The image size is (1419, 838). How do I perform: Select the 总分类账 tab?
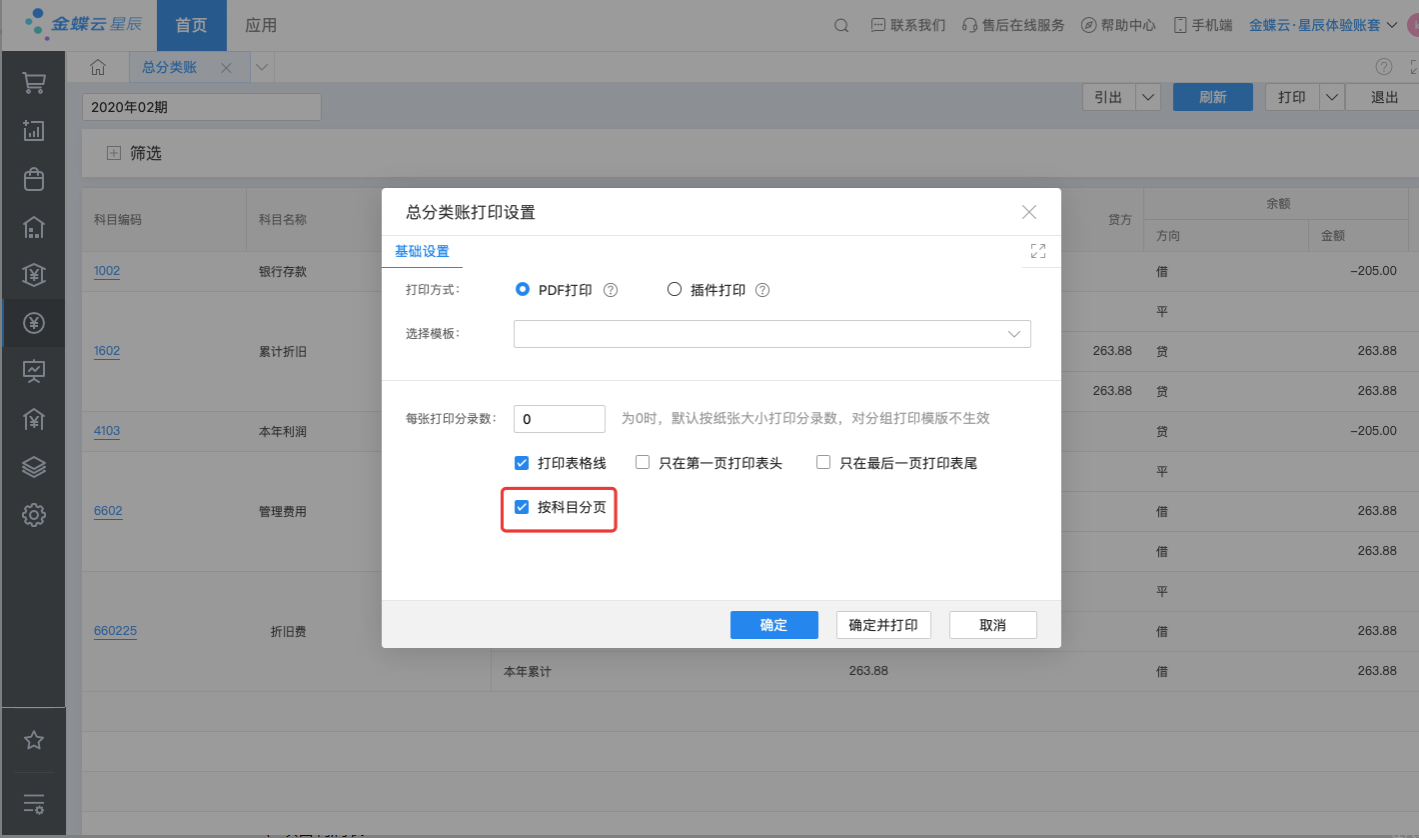[170, 67]
